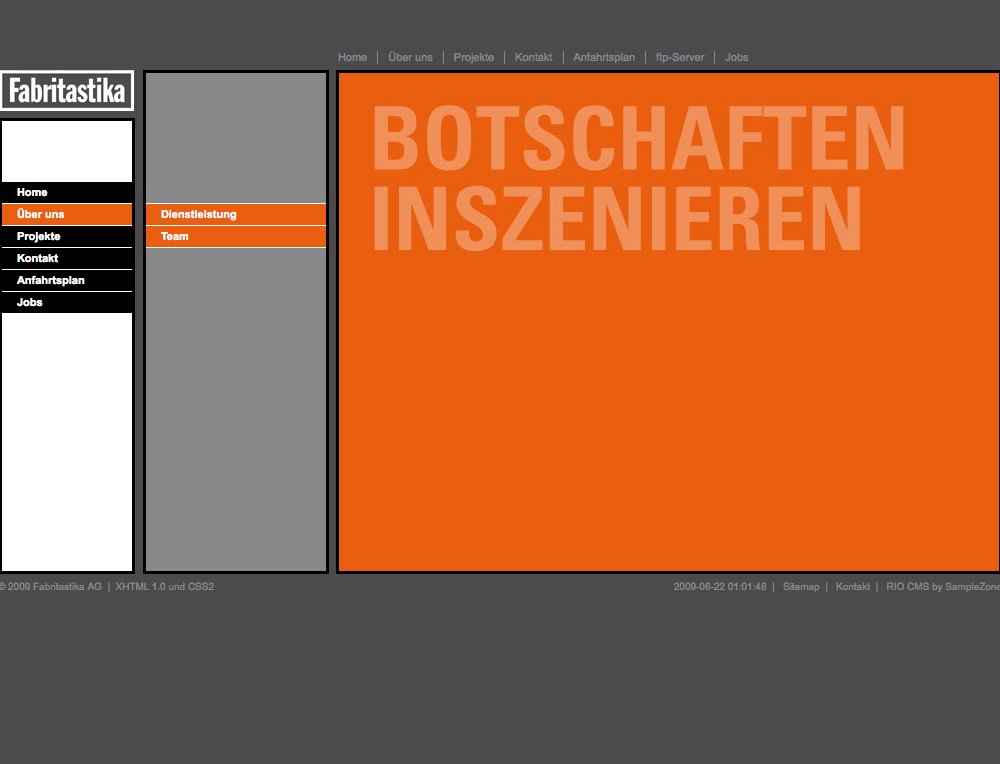Click the BOTSCHAFTEN headline word
The image size is (1000, 764).
click(x=638, y=138)
